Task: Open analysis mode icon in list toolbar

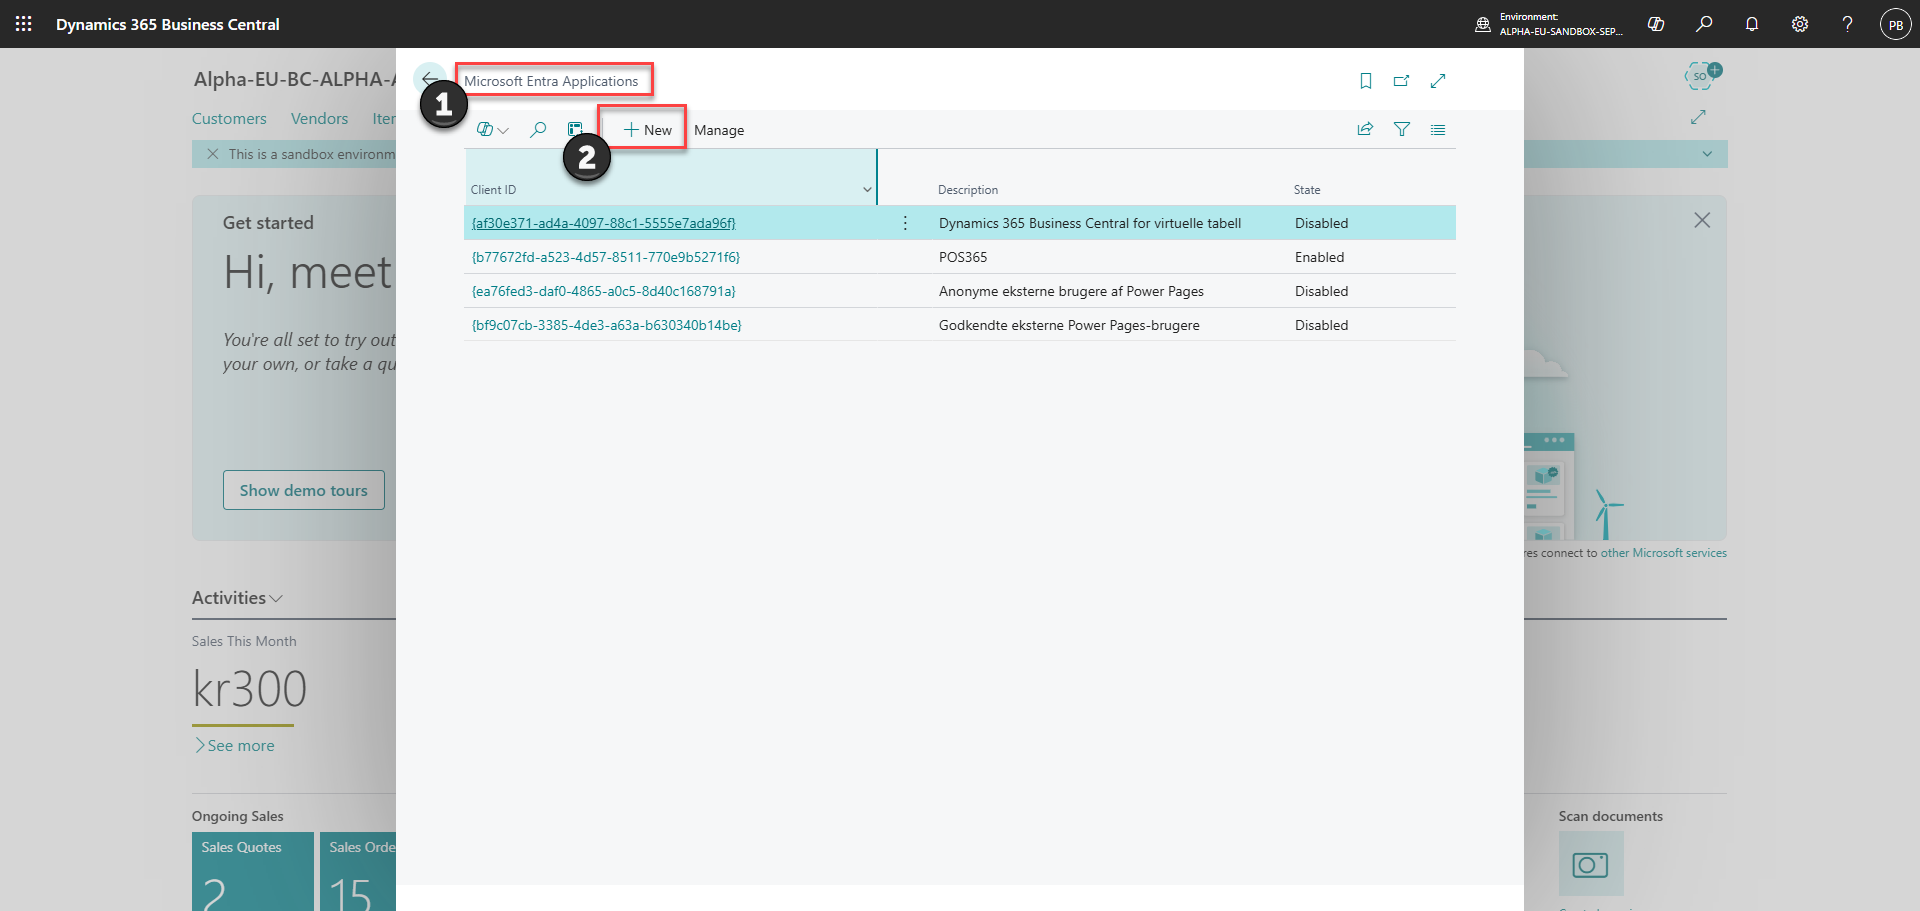Action: click(x=575, y=130)
